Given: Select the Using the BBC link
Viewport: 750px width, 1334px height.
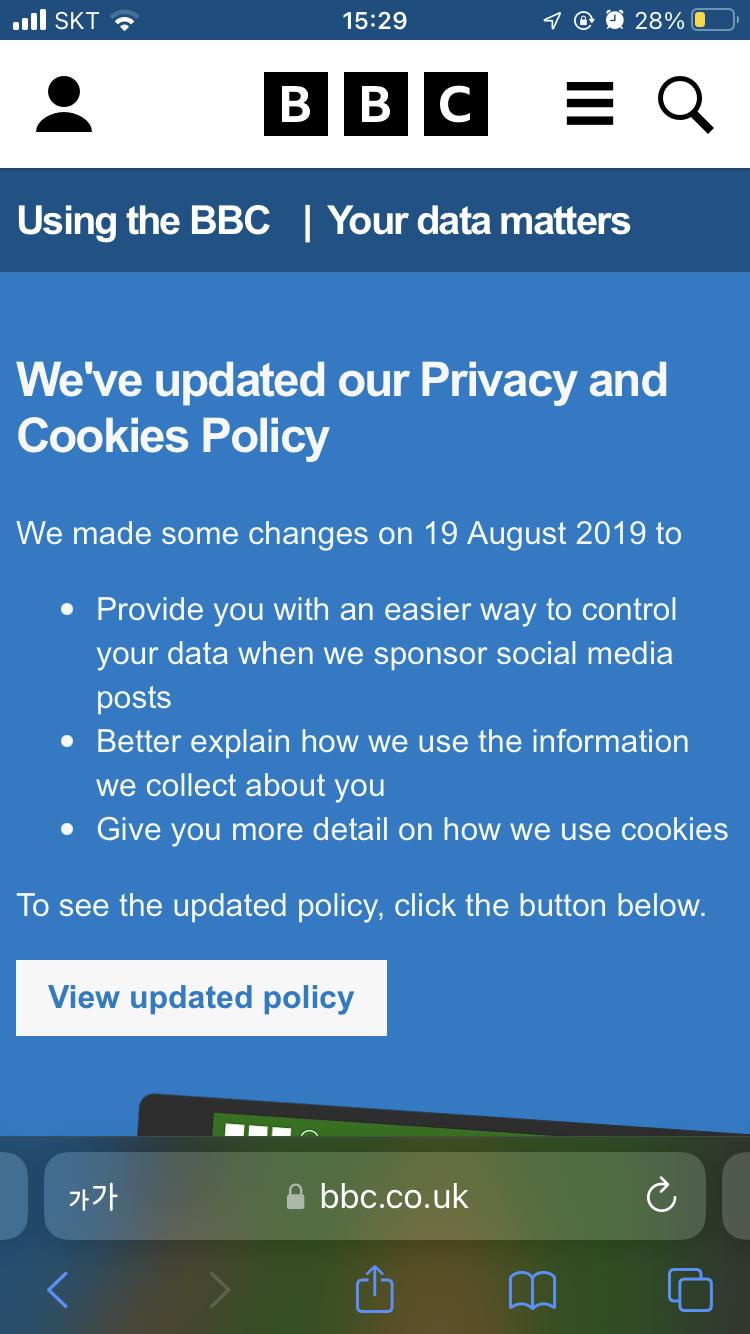Looking at the screenshot, I should (x=144, y=220).
